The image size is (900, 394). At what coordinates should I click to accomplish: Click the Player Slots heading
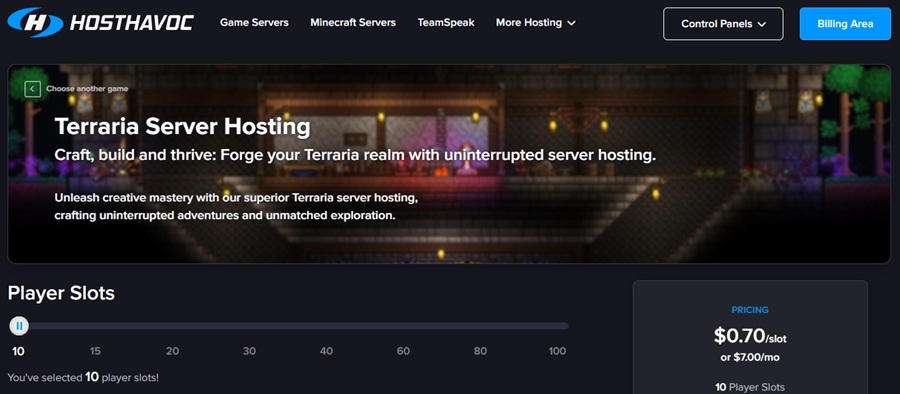61,293
